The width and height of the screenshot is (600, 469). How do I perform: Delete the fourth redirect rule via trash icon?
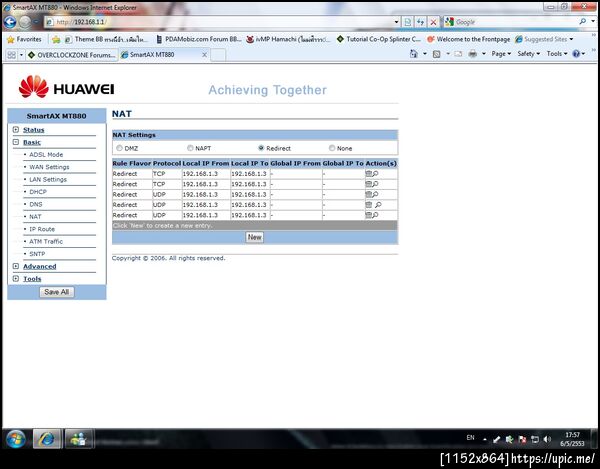368,205
